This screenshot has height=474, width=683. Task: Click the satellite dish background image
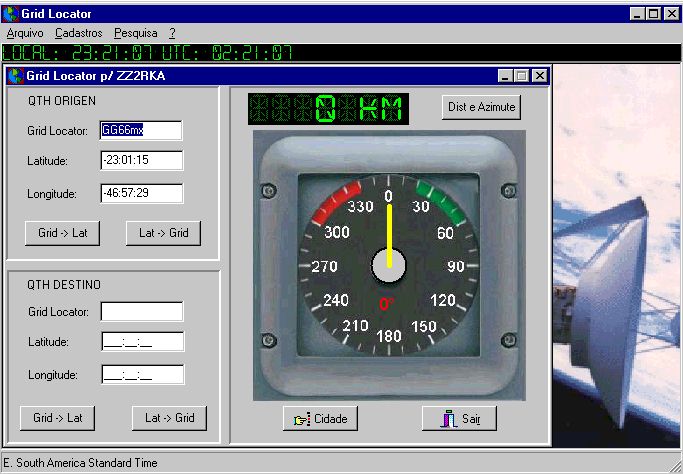(x=616, y=256)
